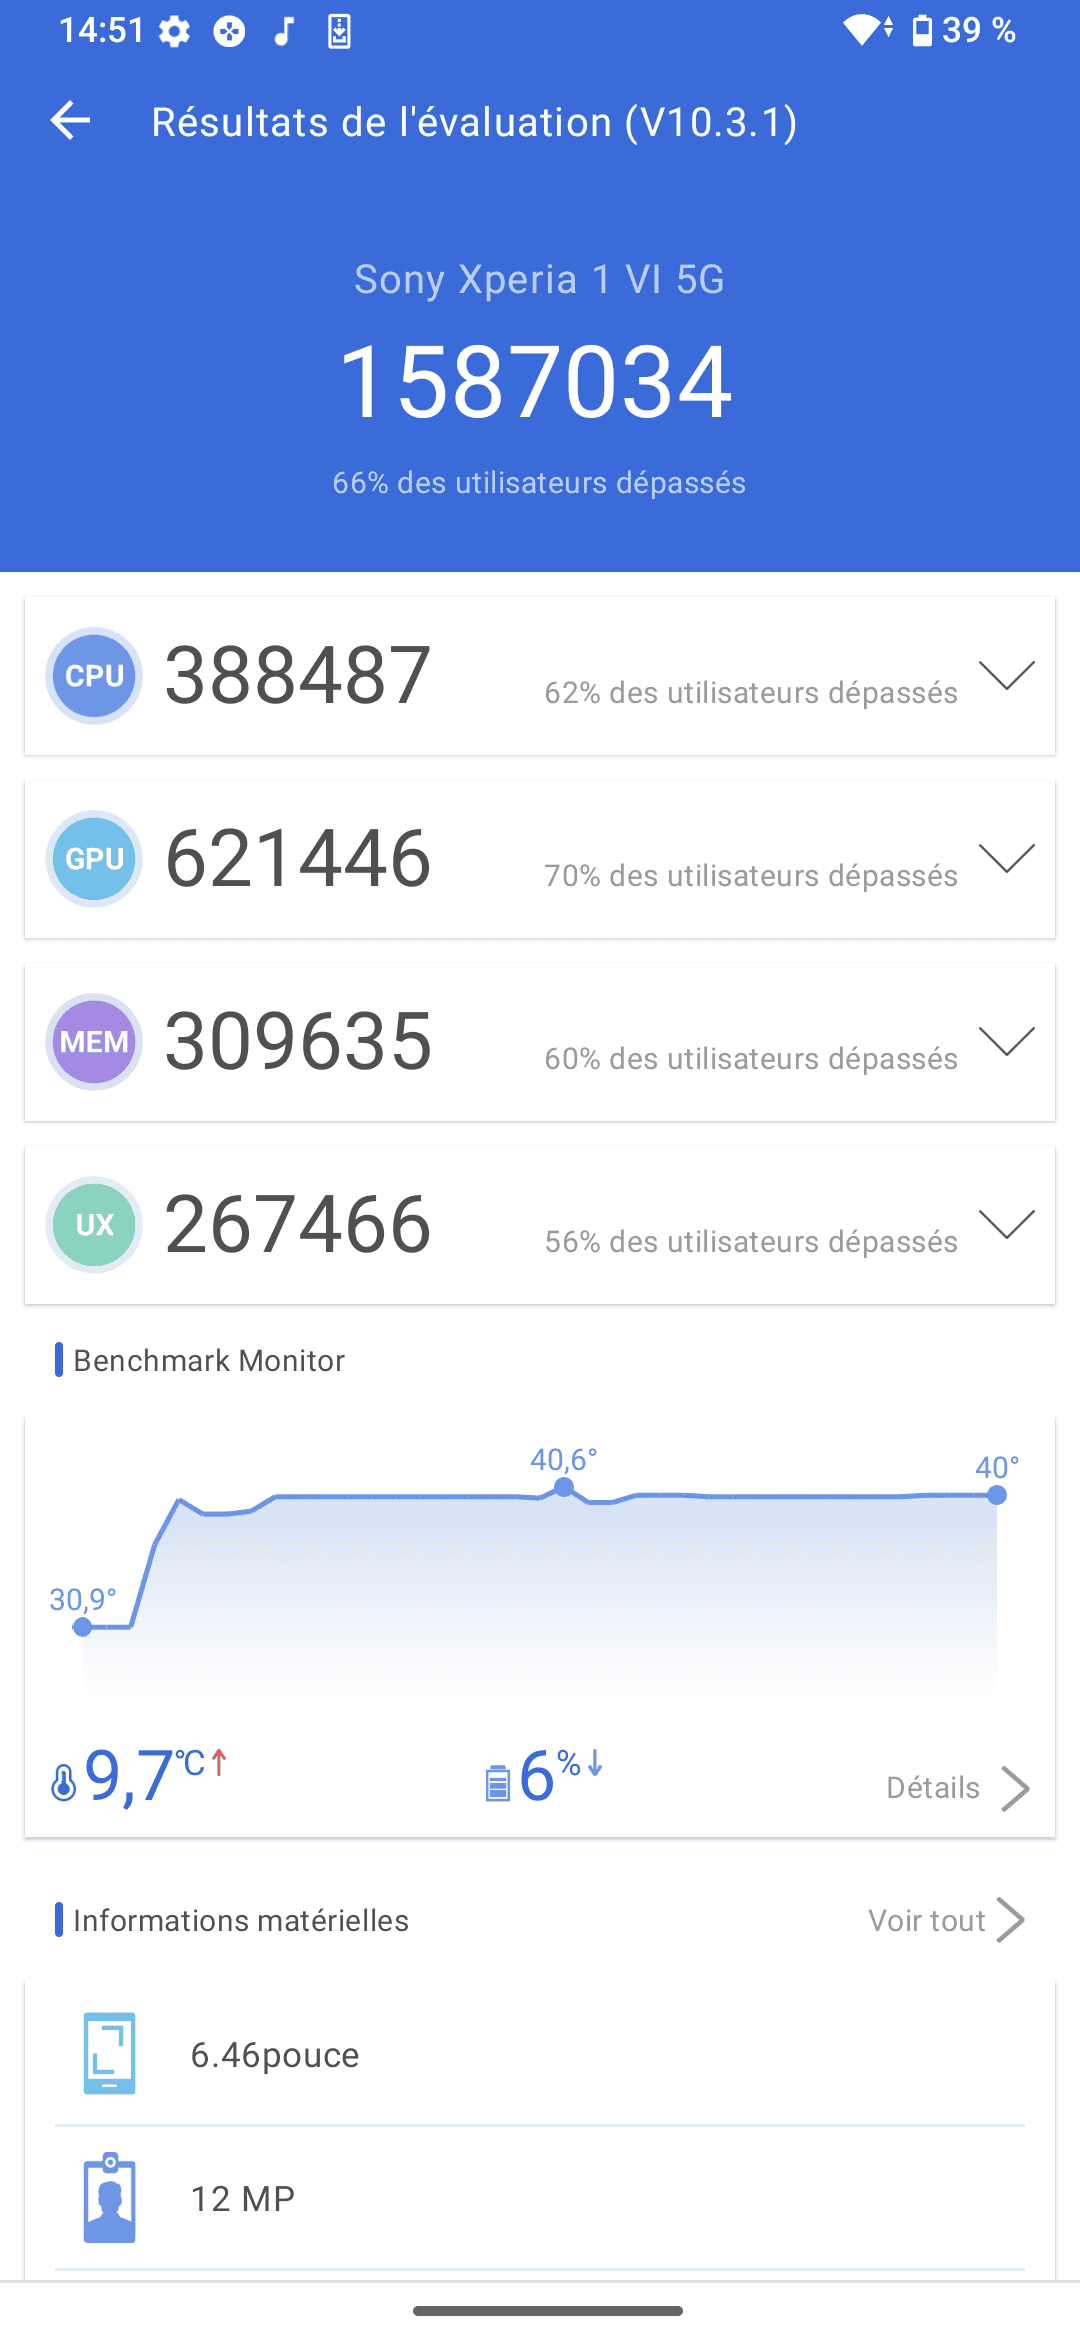1080x2340 pixels.
Task: Tap the front camera 12 MP icon
Action: coord(109,2197)
